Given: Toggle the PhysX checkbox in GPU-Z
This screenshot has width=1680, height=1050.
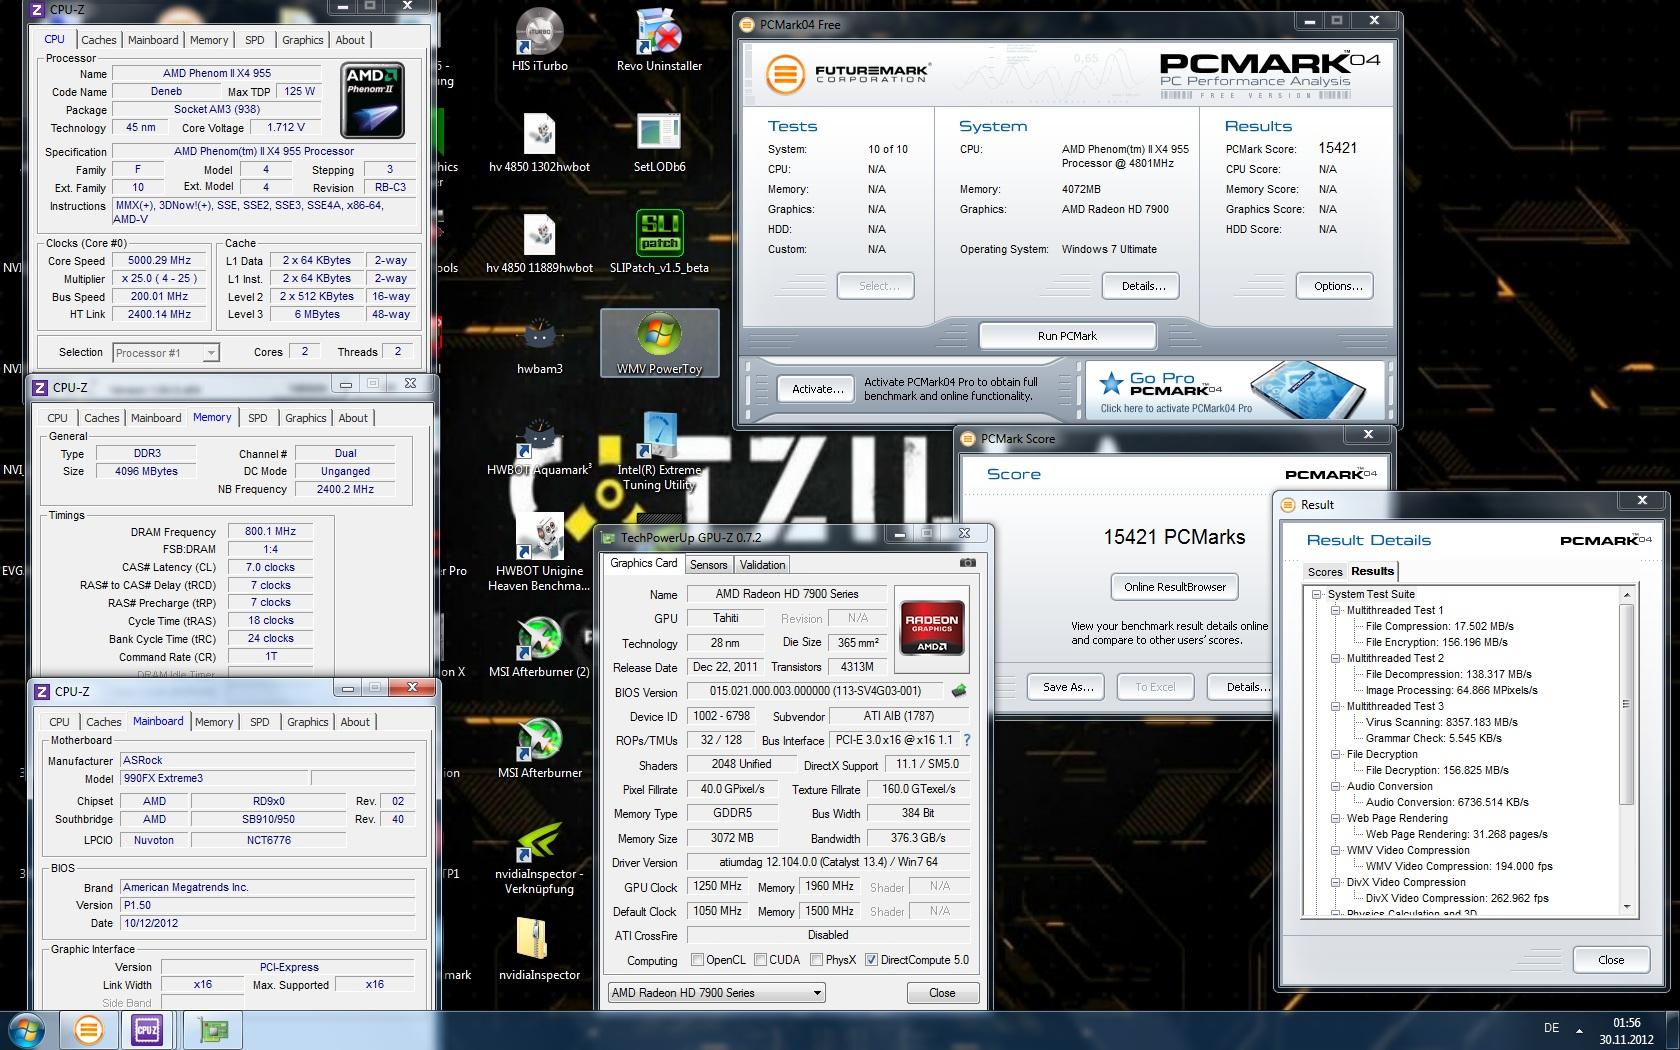Looking at the screenshot, I should pos(816,960).
